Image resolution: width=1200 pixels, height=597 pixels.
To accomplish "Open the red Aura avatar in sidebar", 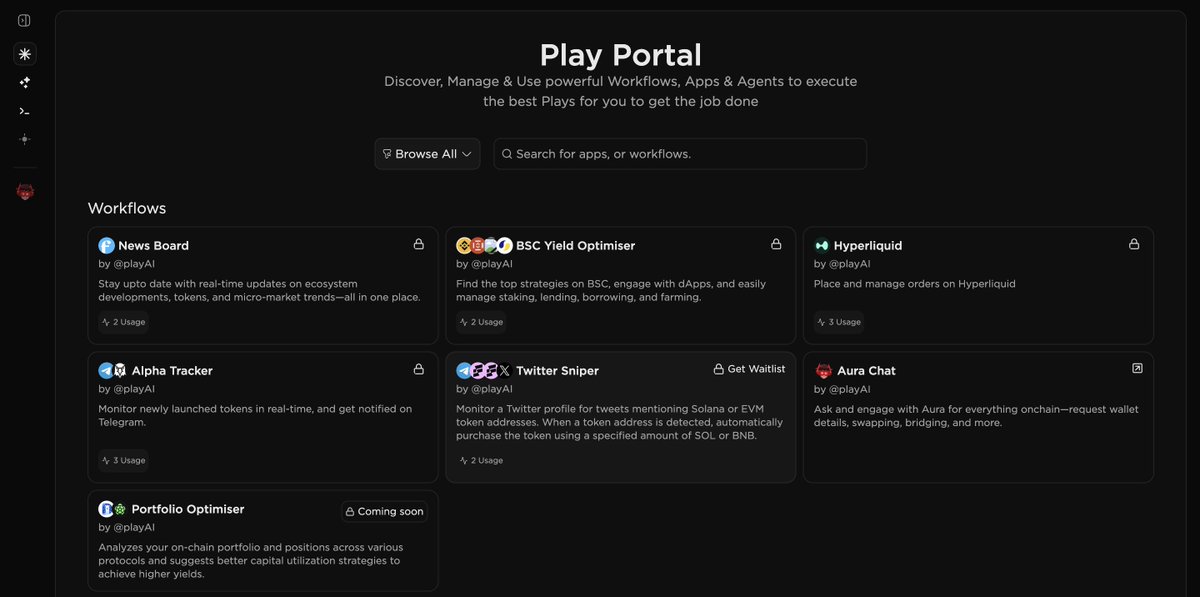I will click(x=24, y=191).
